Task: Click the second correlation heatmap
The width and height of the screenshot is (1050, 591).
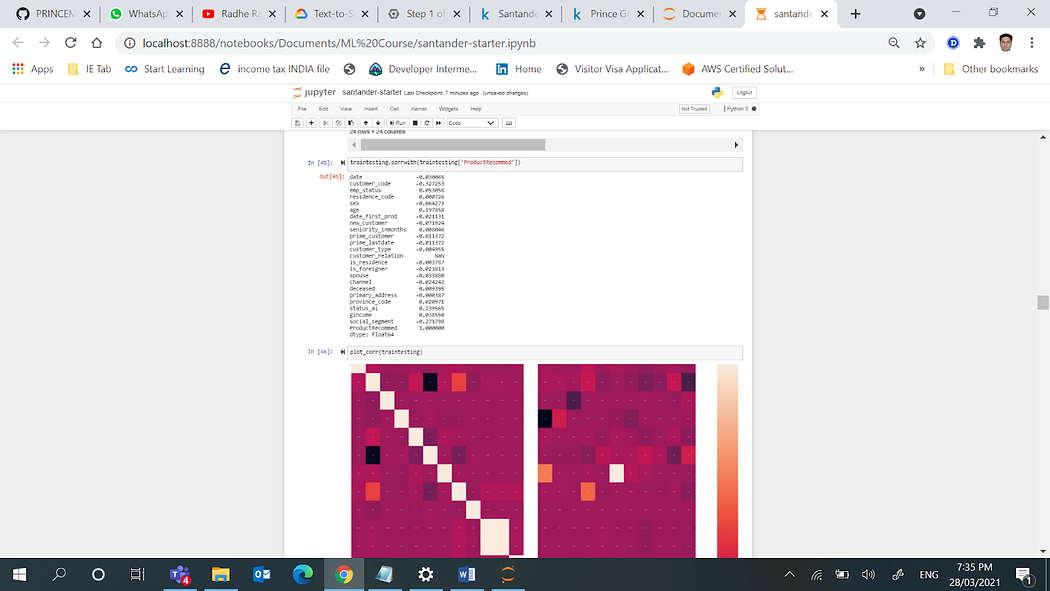Action: (x=617, y=460)
